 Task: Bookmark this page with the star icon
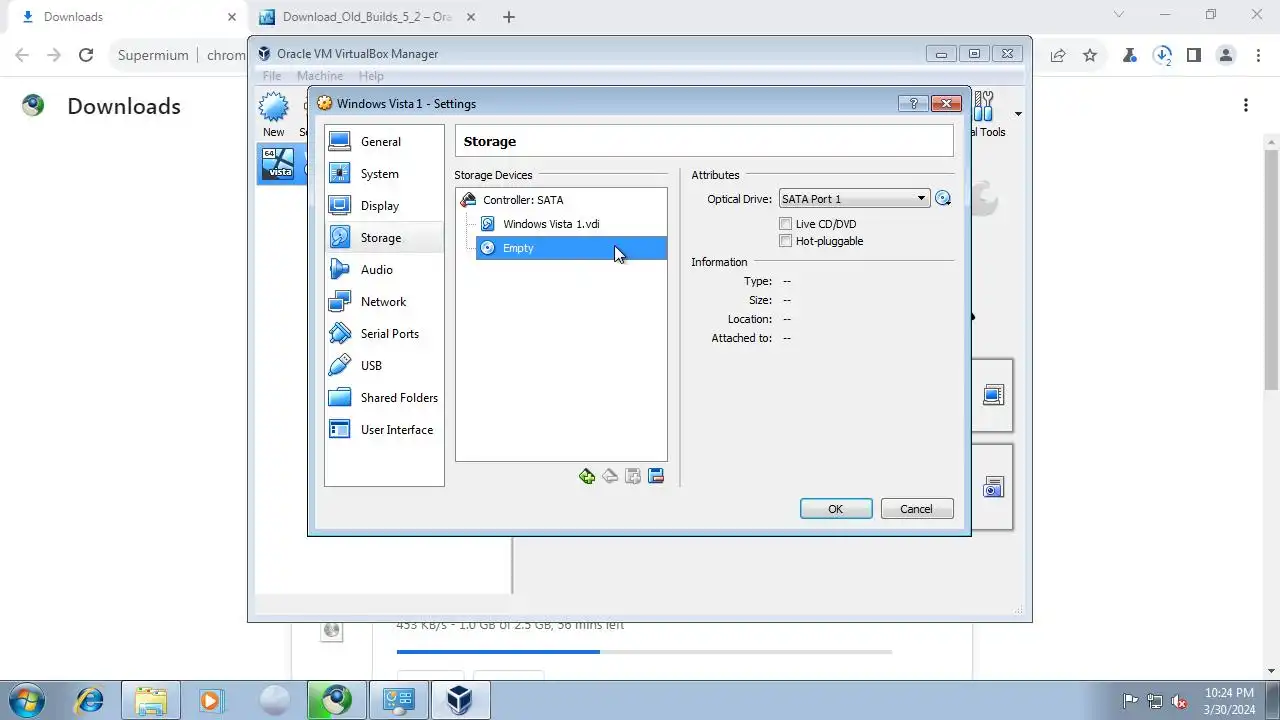1090,55
